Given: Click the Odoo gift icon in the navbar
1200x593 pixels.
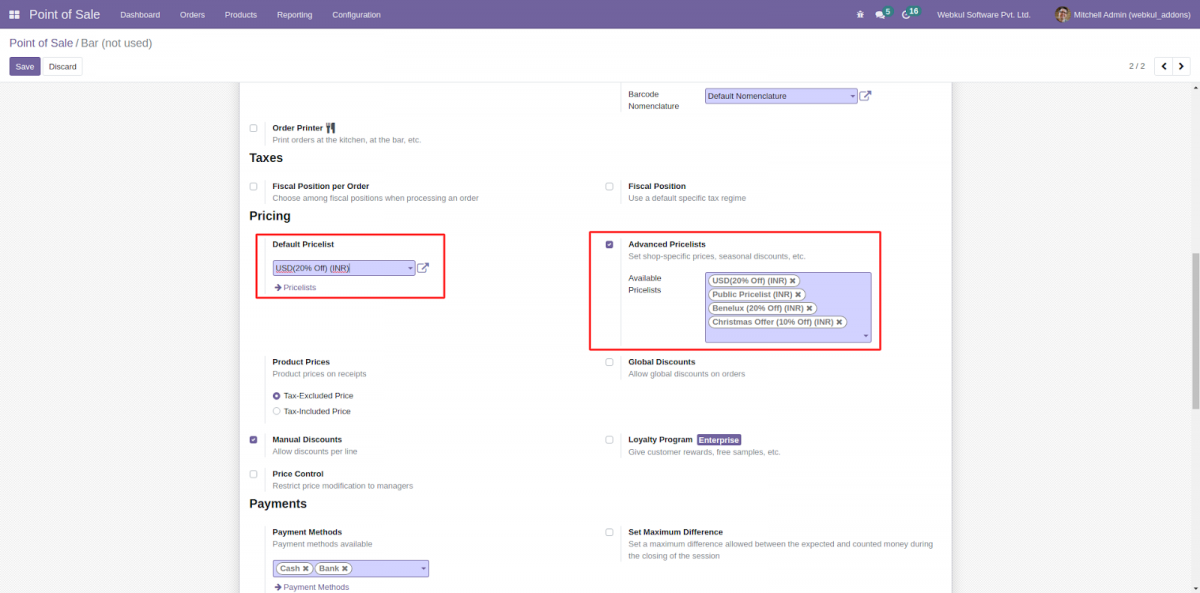Looking at the screenshot, I should [859, 14].
